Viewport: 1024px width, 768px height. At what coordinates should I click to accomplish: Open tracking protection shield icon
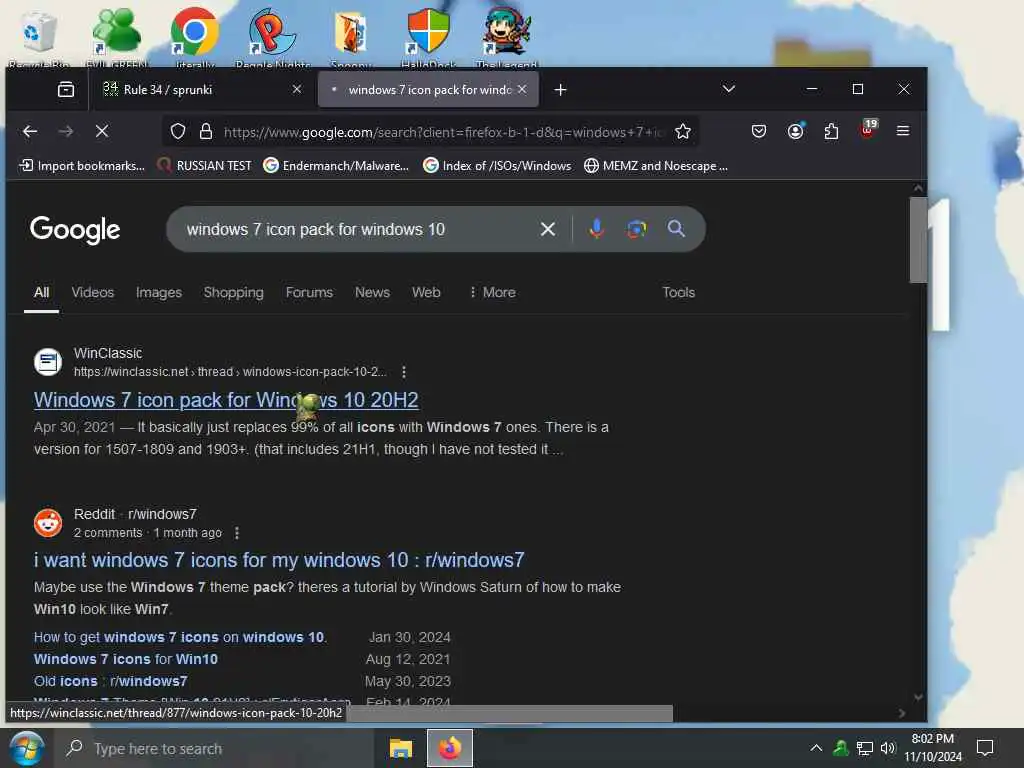178,131
